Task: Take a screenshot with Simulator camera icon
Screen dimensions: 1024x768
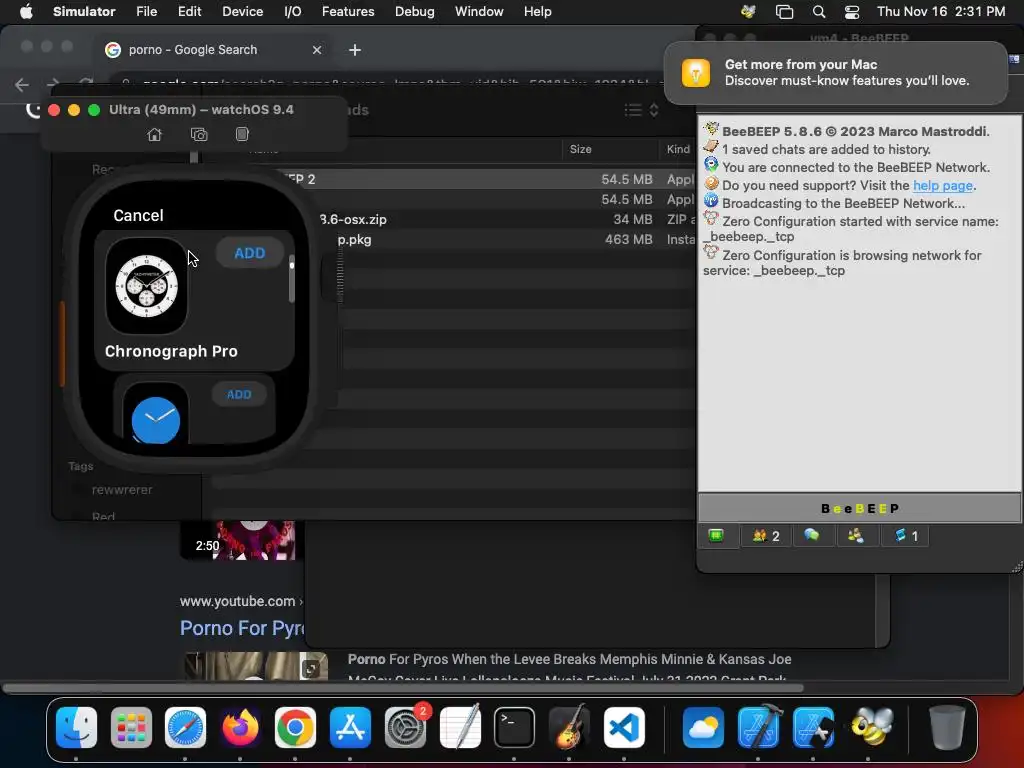Action: tap(199, 135)
